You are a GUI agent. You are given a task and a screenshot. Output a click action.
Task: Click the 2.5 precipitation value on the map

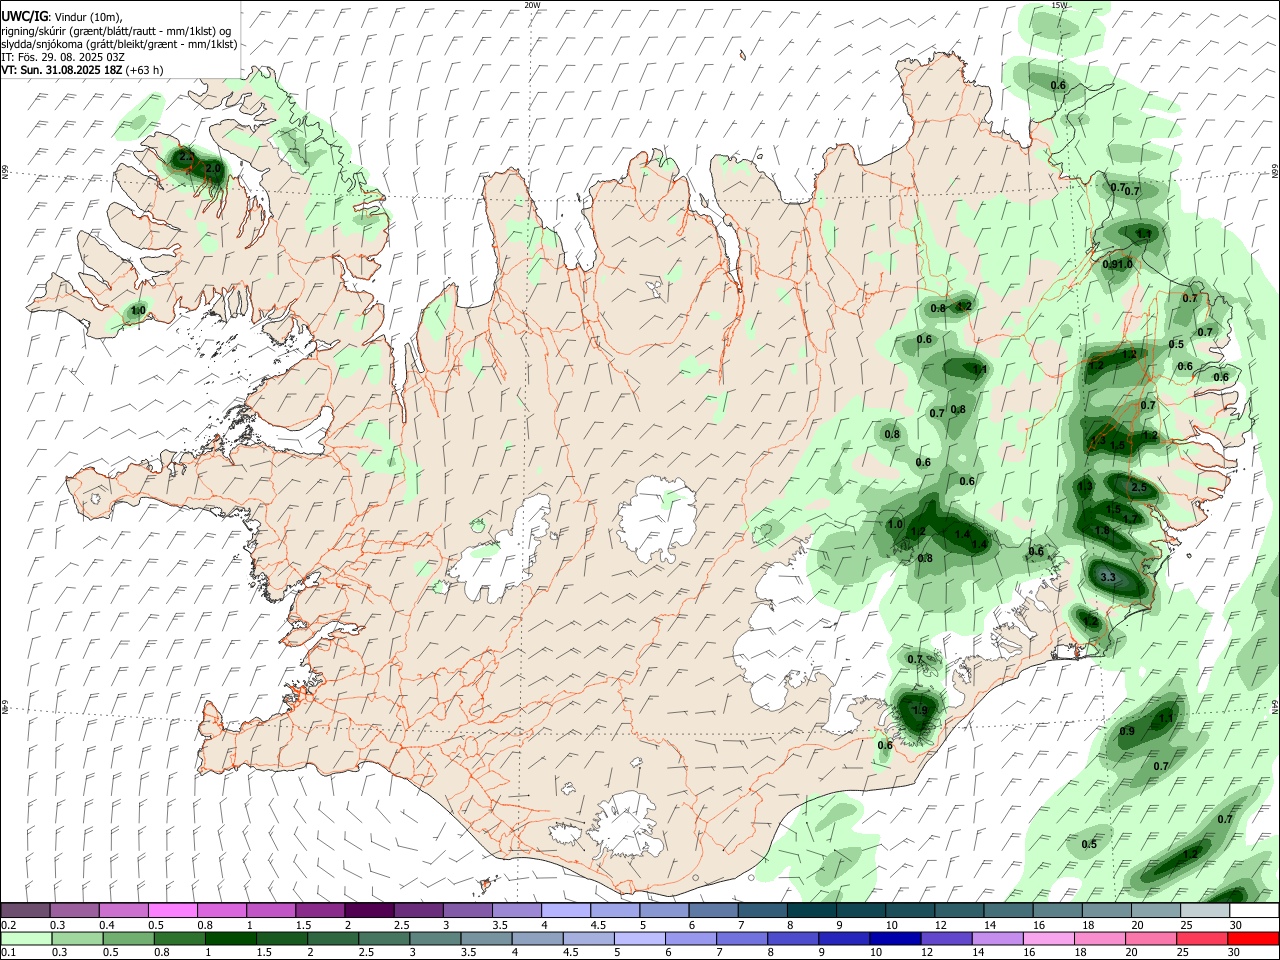[x=1139, y=488]
